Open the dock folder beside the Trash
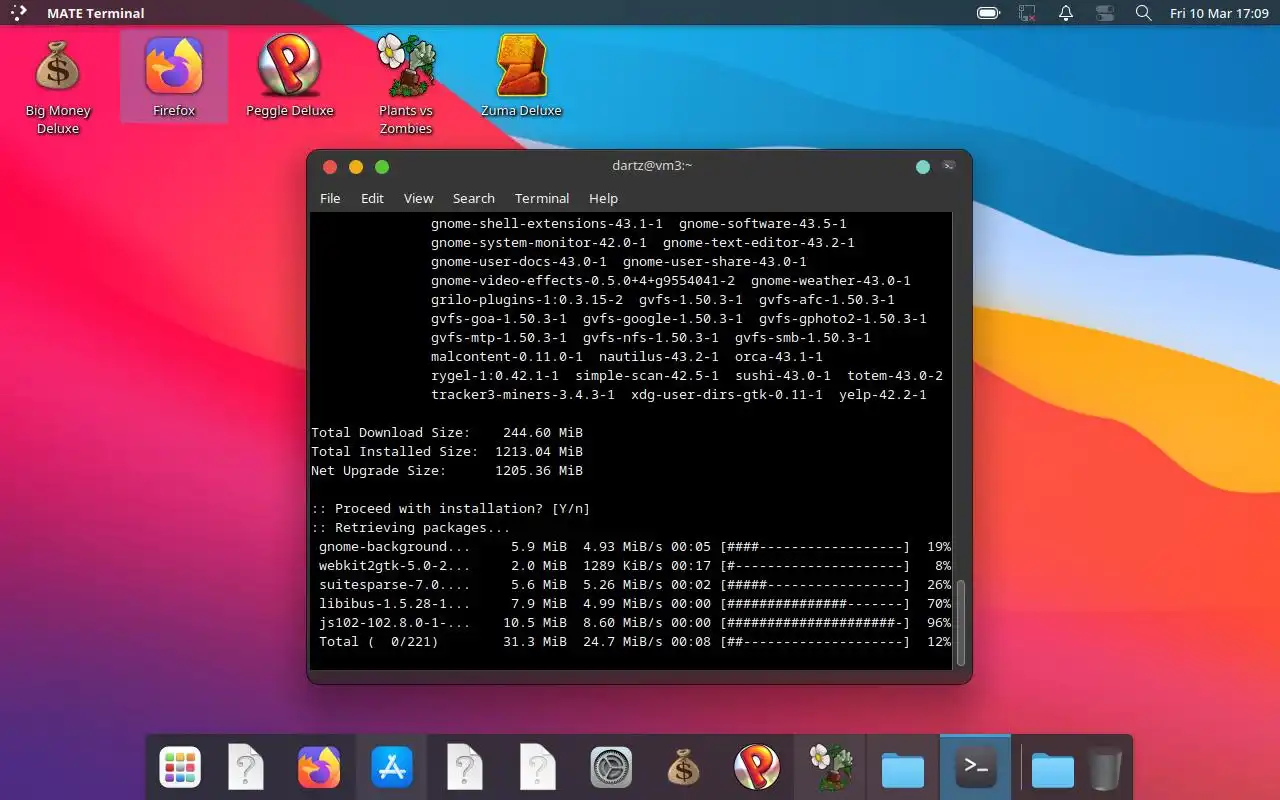 pyautogui.click(x=1052, y=770)
